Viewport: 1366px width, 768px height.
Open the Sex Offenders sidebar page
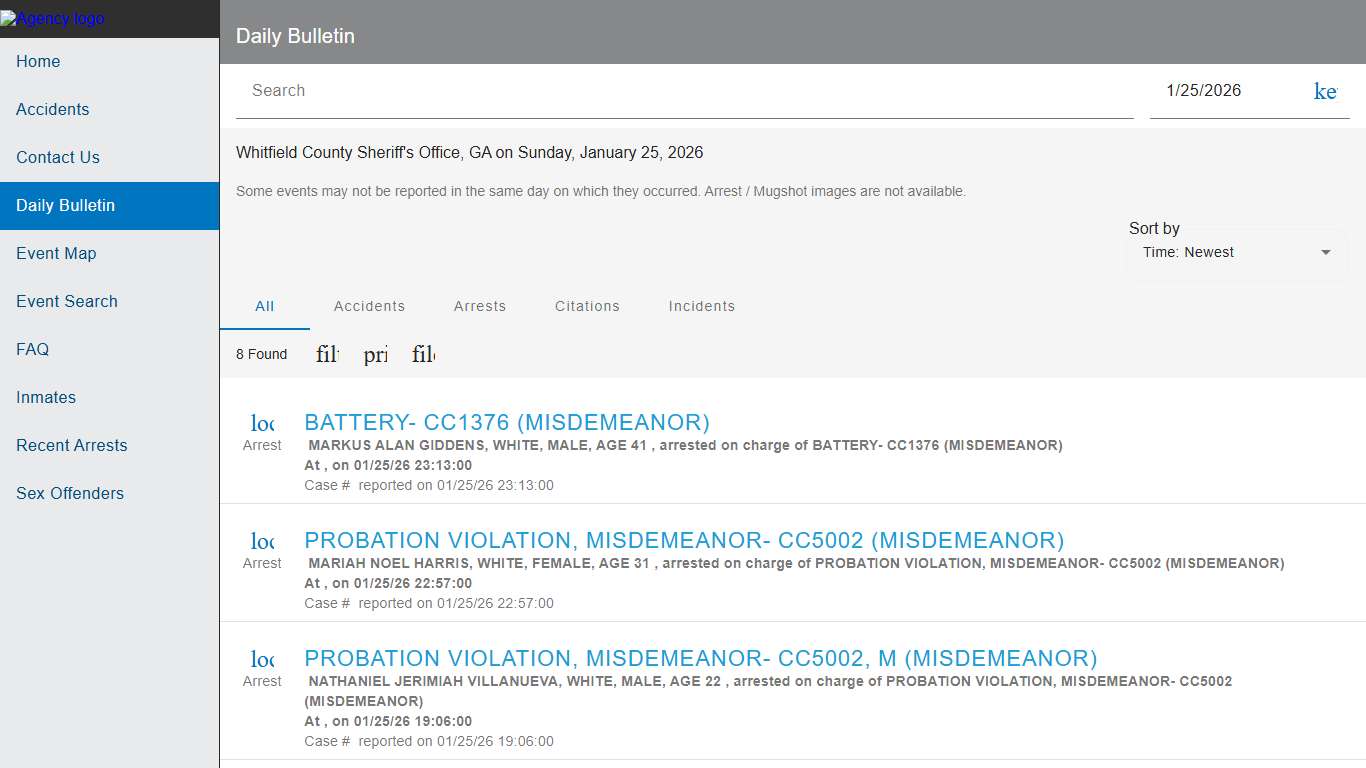[69, 493]
